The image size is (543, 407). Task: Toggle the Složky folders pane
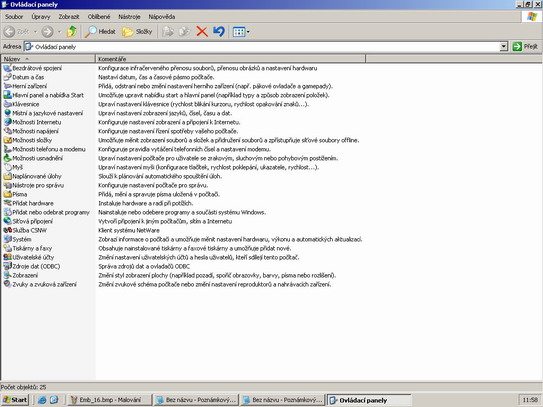137,32
